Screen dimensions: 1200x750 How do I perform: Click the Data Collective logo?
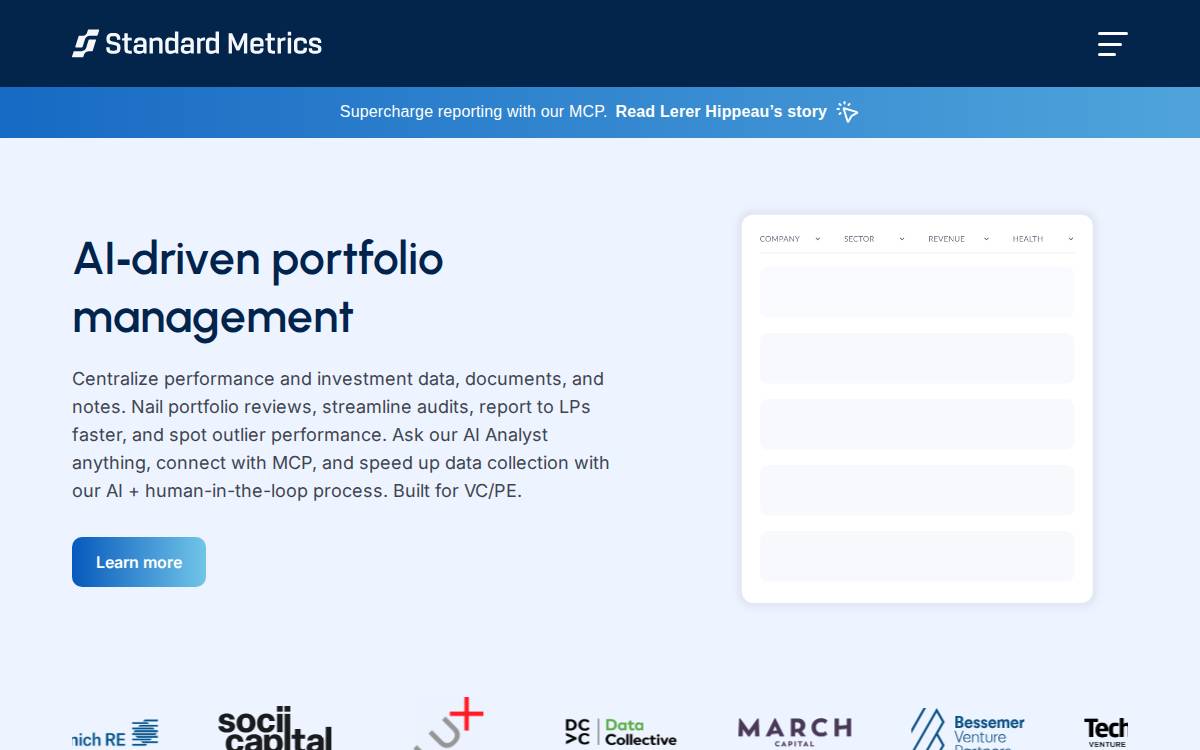[x=621, y=732]
